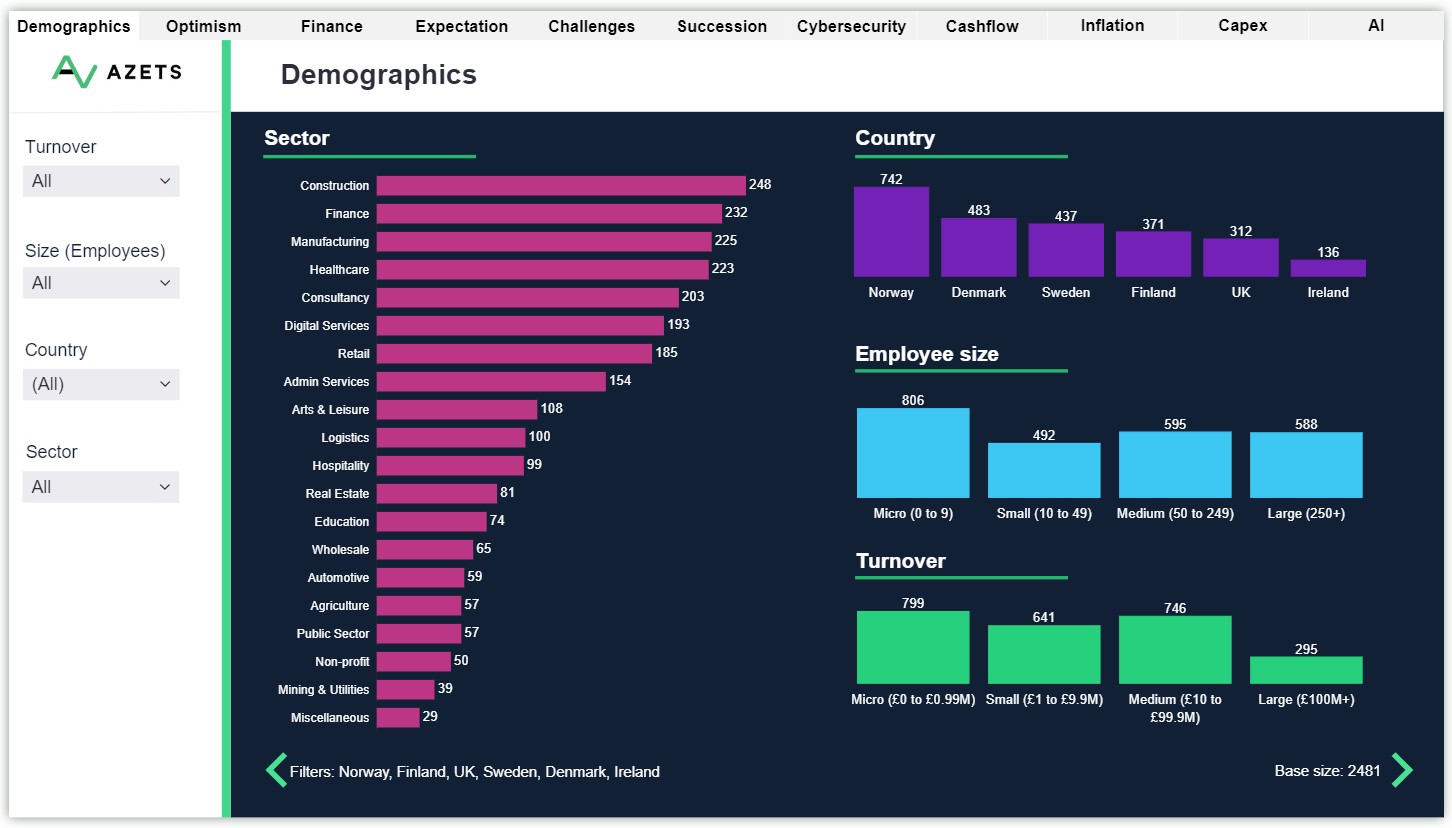
Task: Expand the Sector filter dropdown
Action: pos(101,487)
